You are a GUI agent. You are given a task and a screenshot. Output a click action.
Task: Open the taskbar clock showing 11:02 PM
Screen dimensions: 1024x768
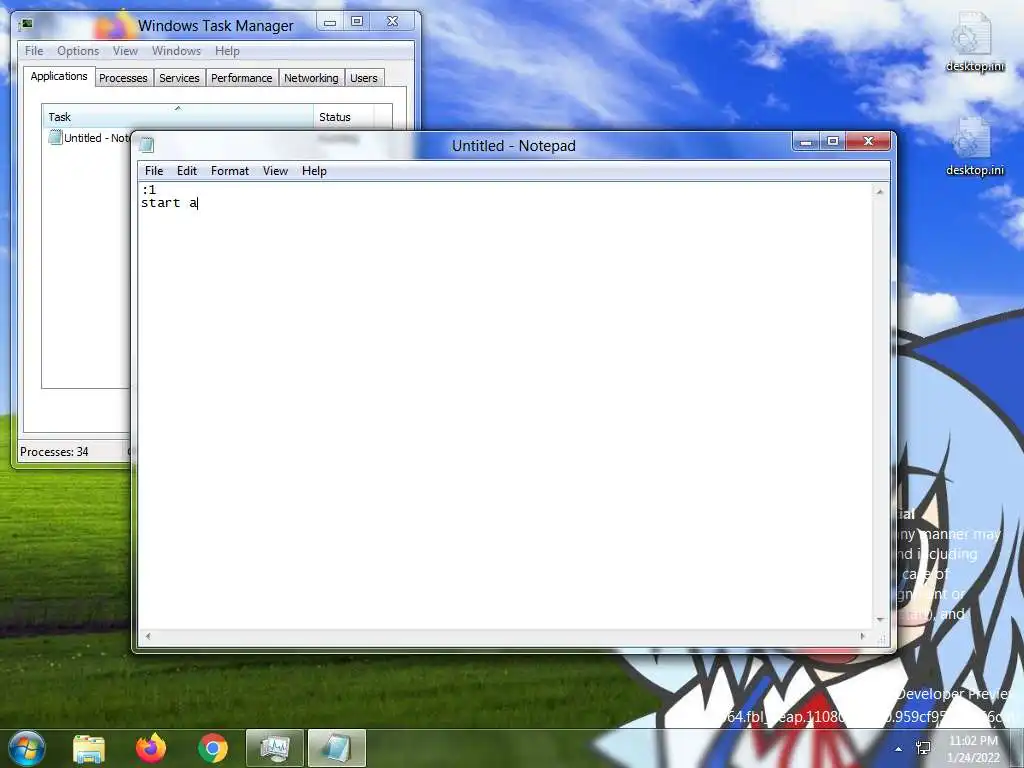pyautogui.click(x=973, y=749)
